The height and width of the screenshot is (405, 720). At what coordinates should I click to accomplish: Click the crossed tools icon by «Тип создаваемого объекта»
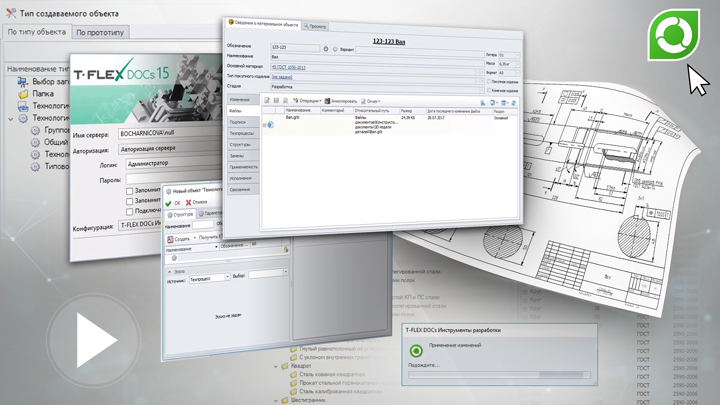[11, 13]
